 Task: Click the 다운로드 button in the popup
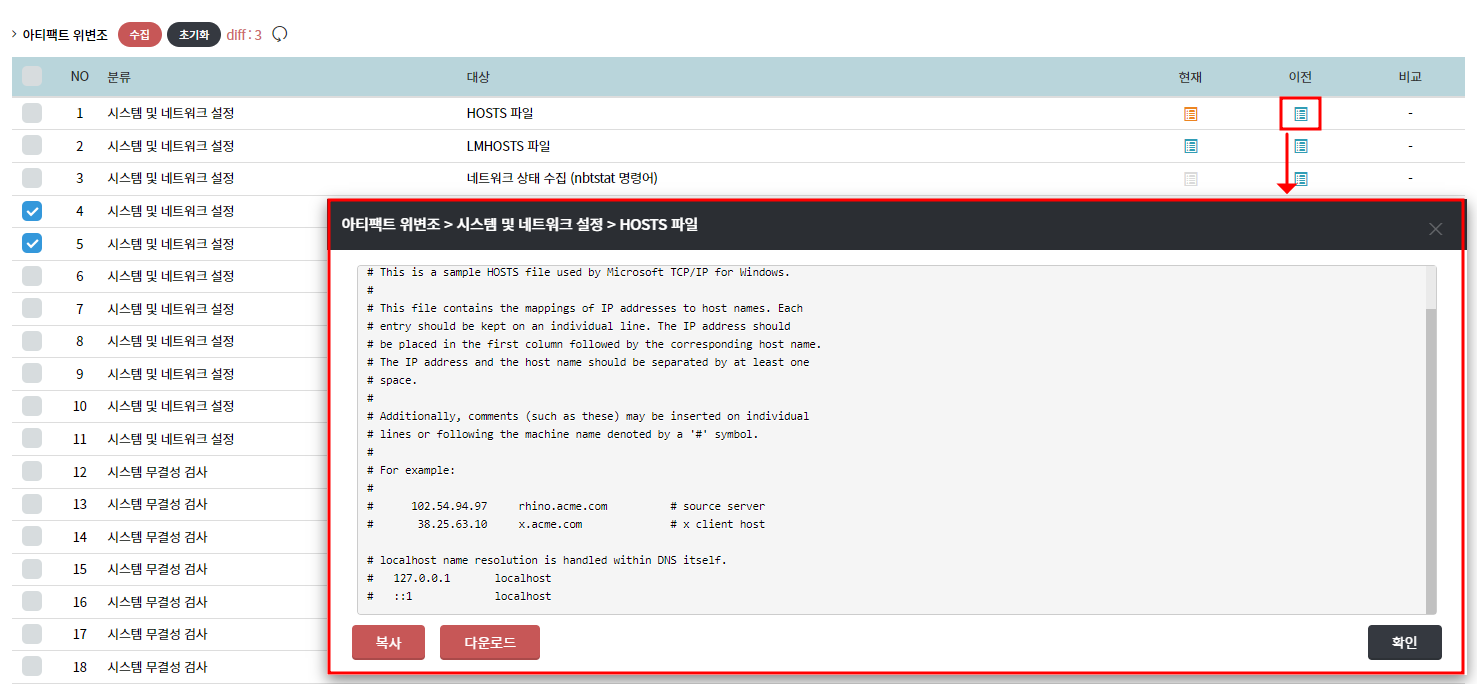(x=489, y=643)
